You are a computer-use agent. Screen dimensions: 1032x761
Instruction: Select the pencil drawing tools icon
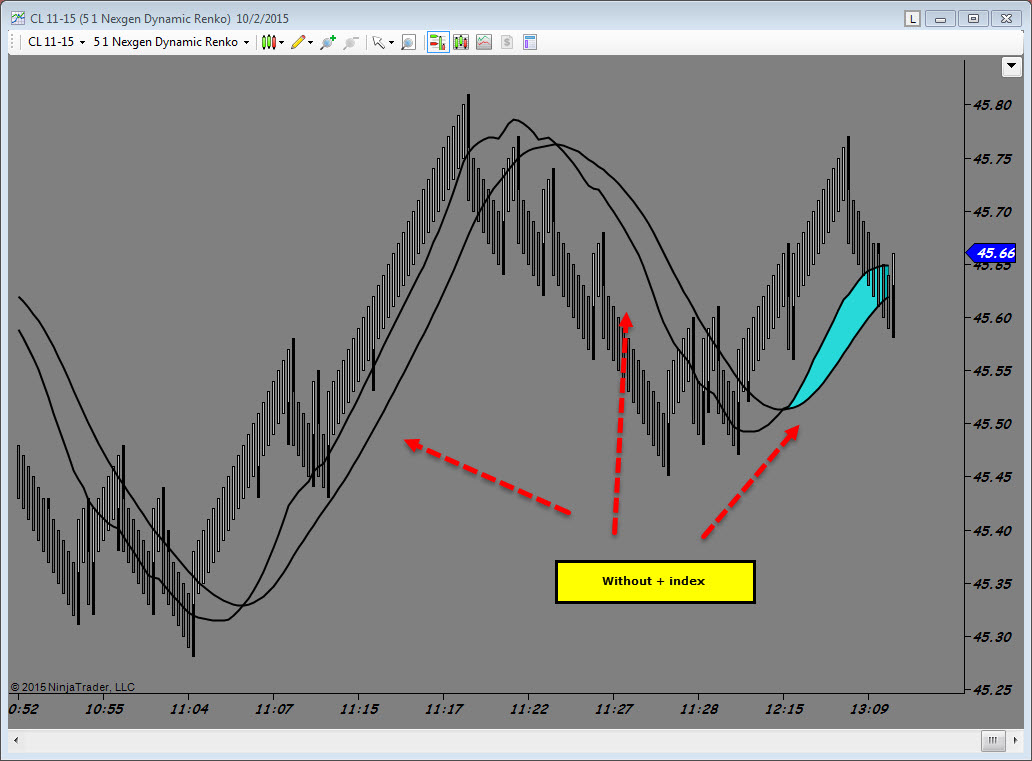[298, 43]
